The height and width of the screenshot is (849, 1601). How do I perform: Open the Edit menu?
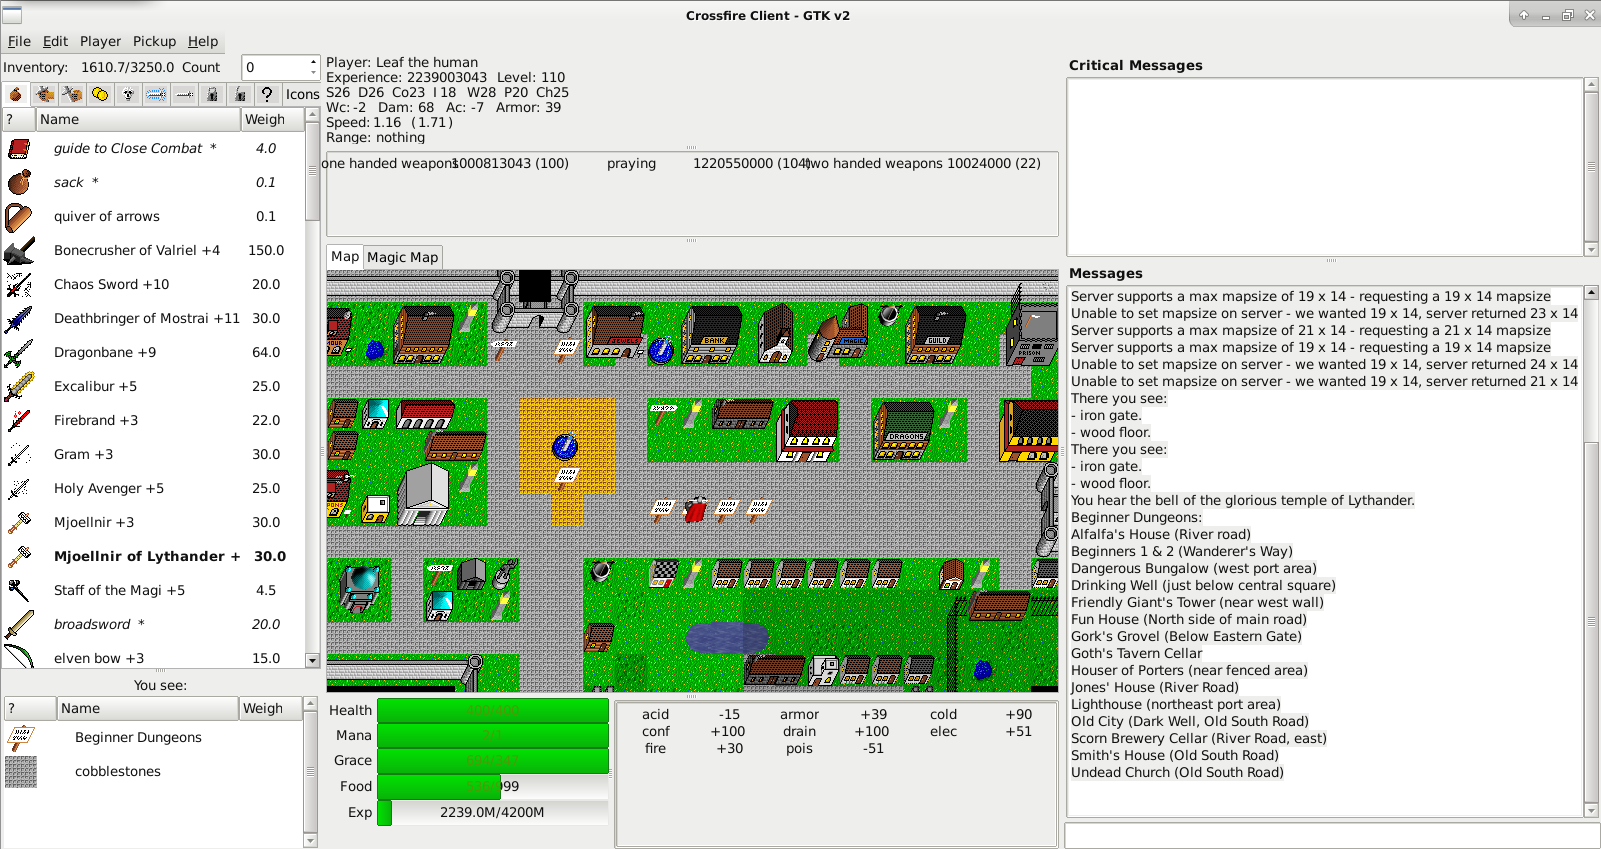pos(55,41)
